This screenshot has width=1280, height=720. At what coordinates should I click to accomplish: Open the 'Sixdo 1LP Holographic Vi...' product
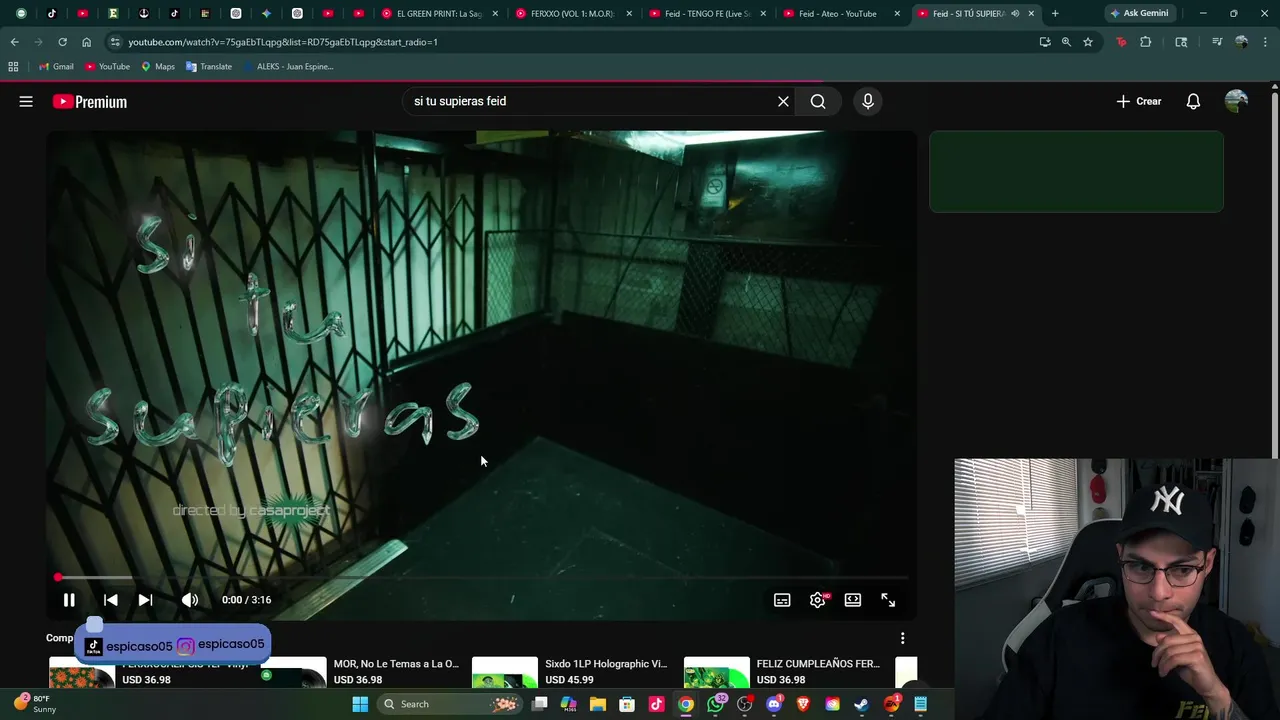[x=606, y=664]
